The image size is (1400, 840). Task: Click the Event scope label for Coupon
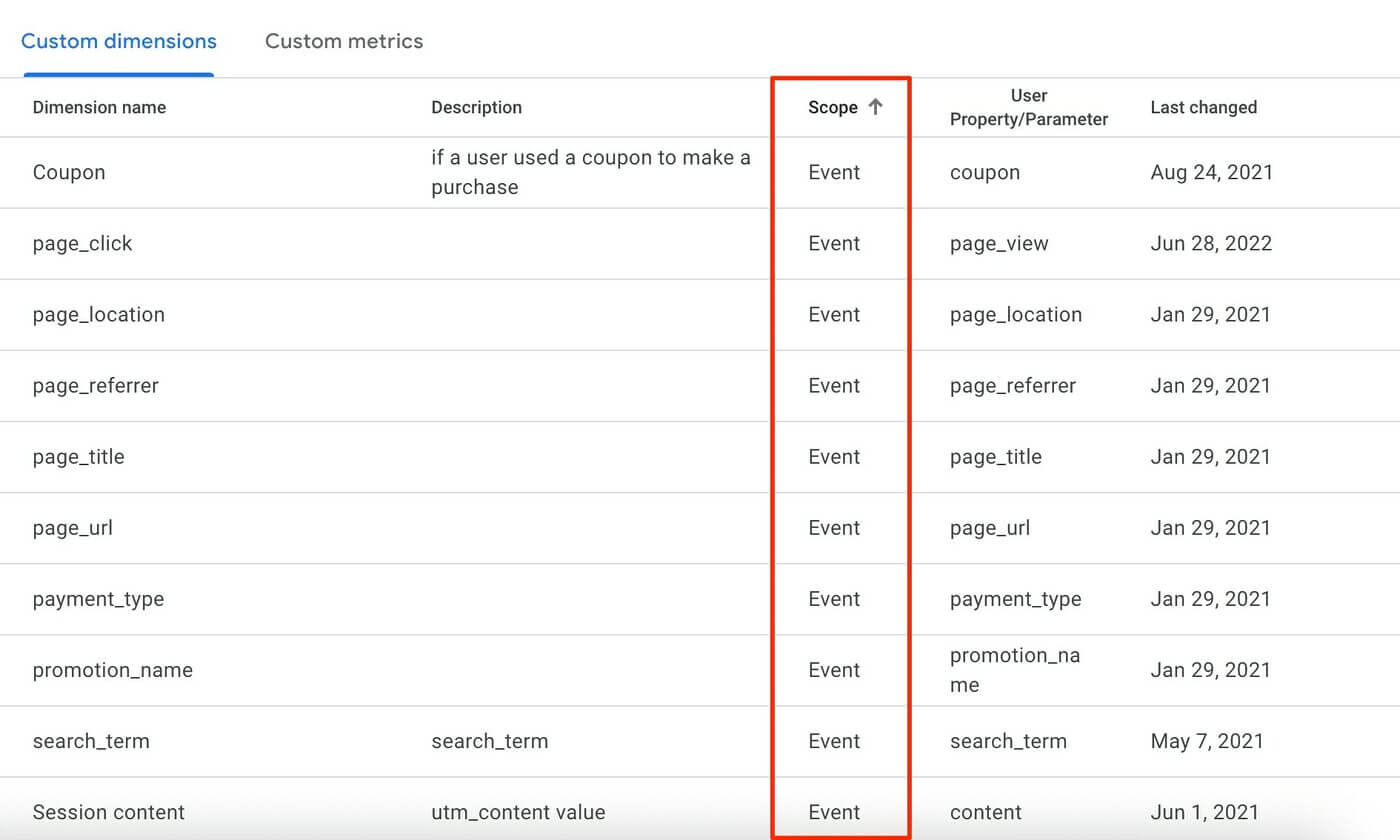pos(834,172)
